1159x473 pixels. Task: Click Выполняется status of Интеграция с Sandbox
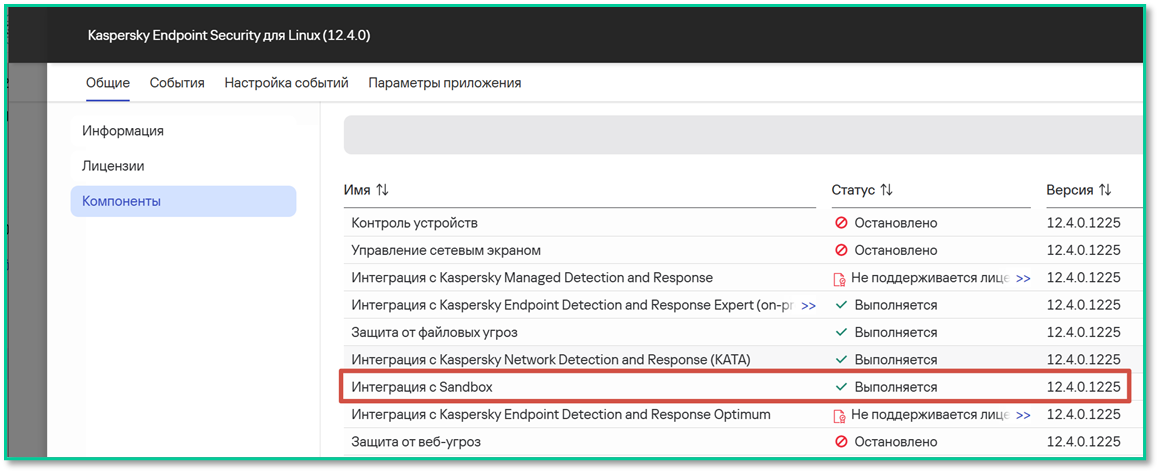tap(896, 387)
